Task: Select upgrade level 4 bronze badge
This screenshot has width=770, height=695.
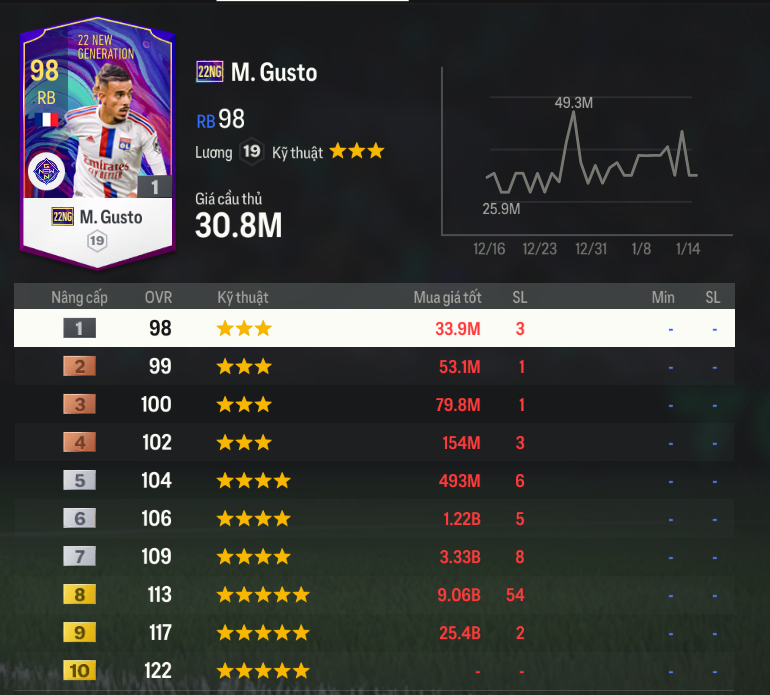Action: point(80,443)
